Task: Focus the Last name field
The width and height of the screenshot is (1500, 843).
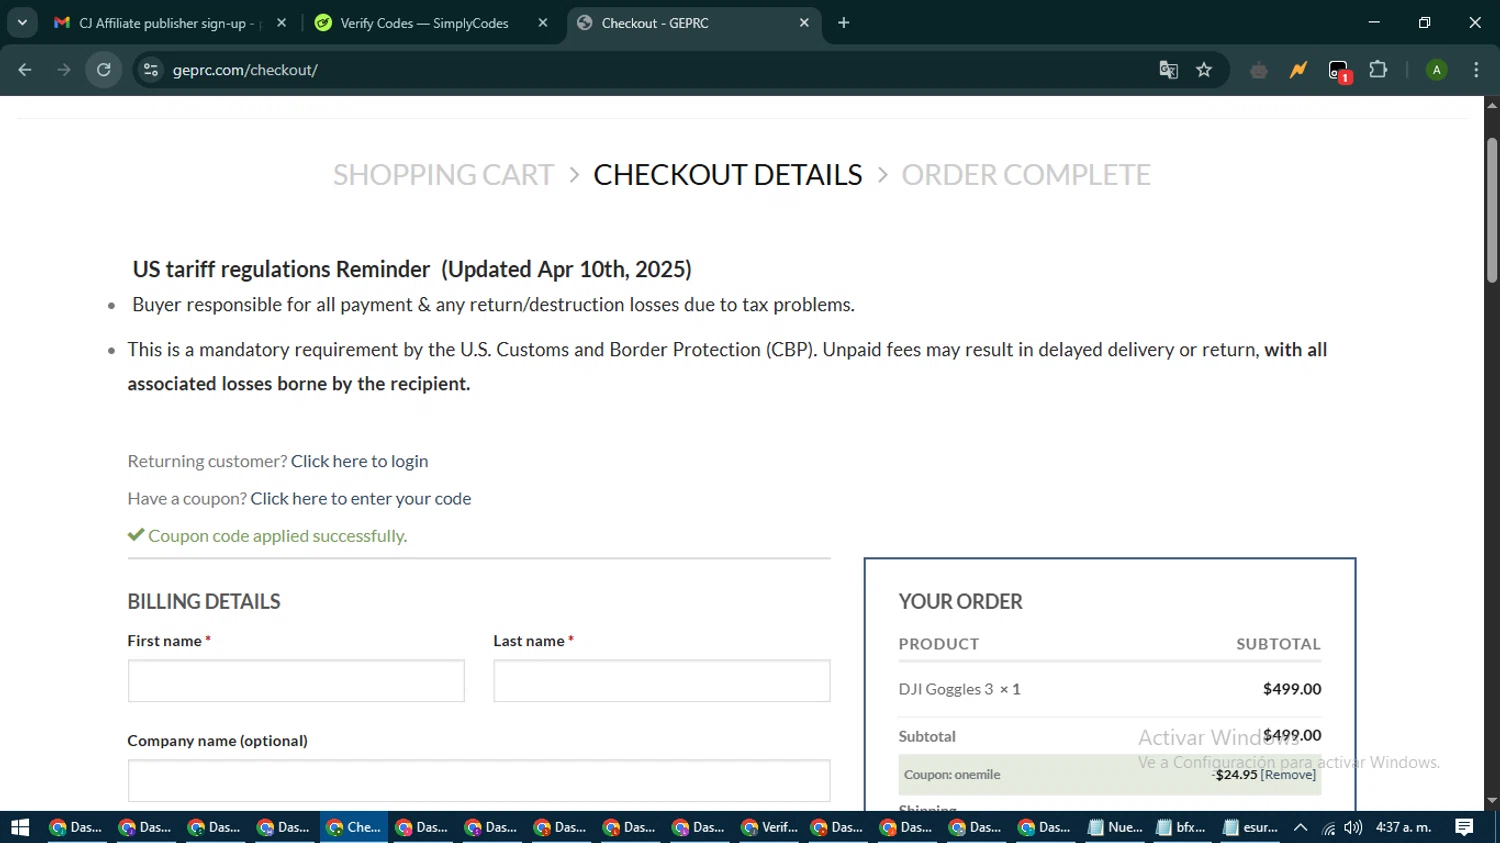Action: 662,681
